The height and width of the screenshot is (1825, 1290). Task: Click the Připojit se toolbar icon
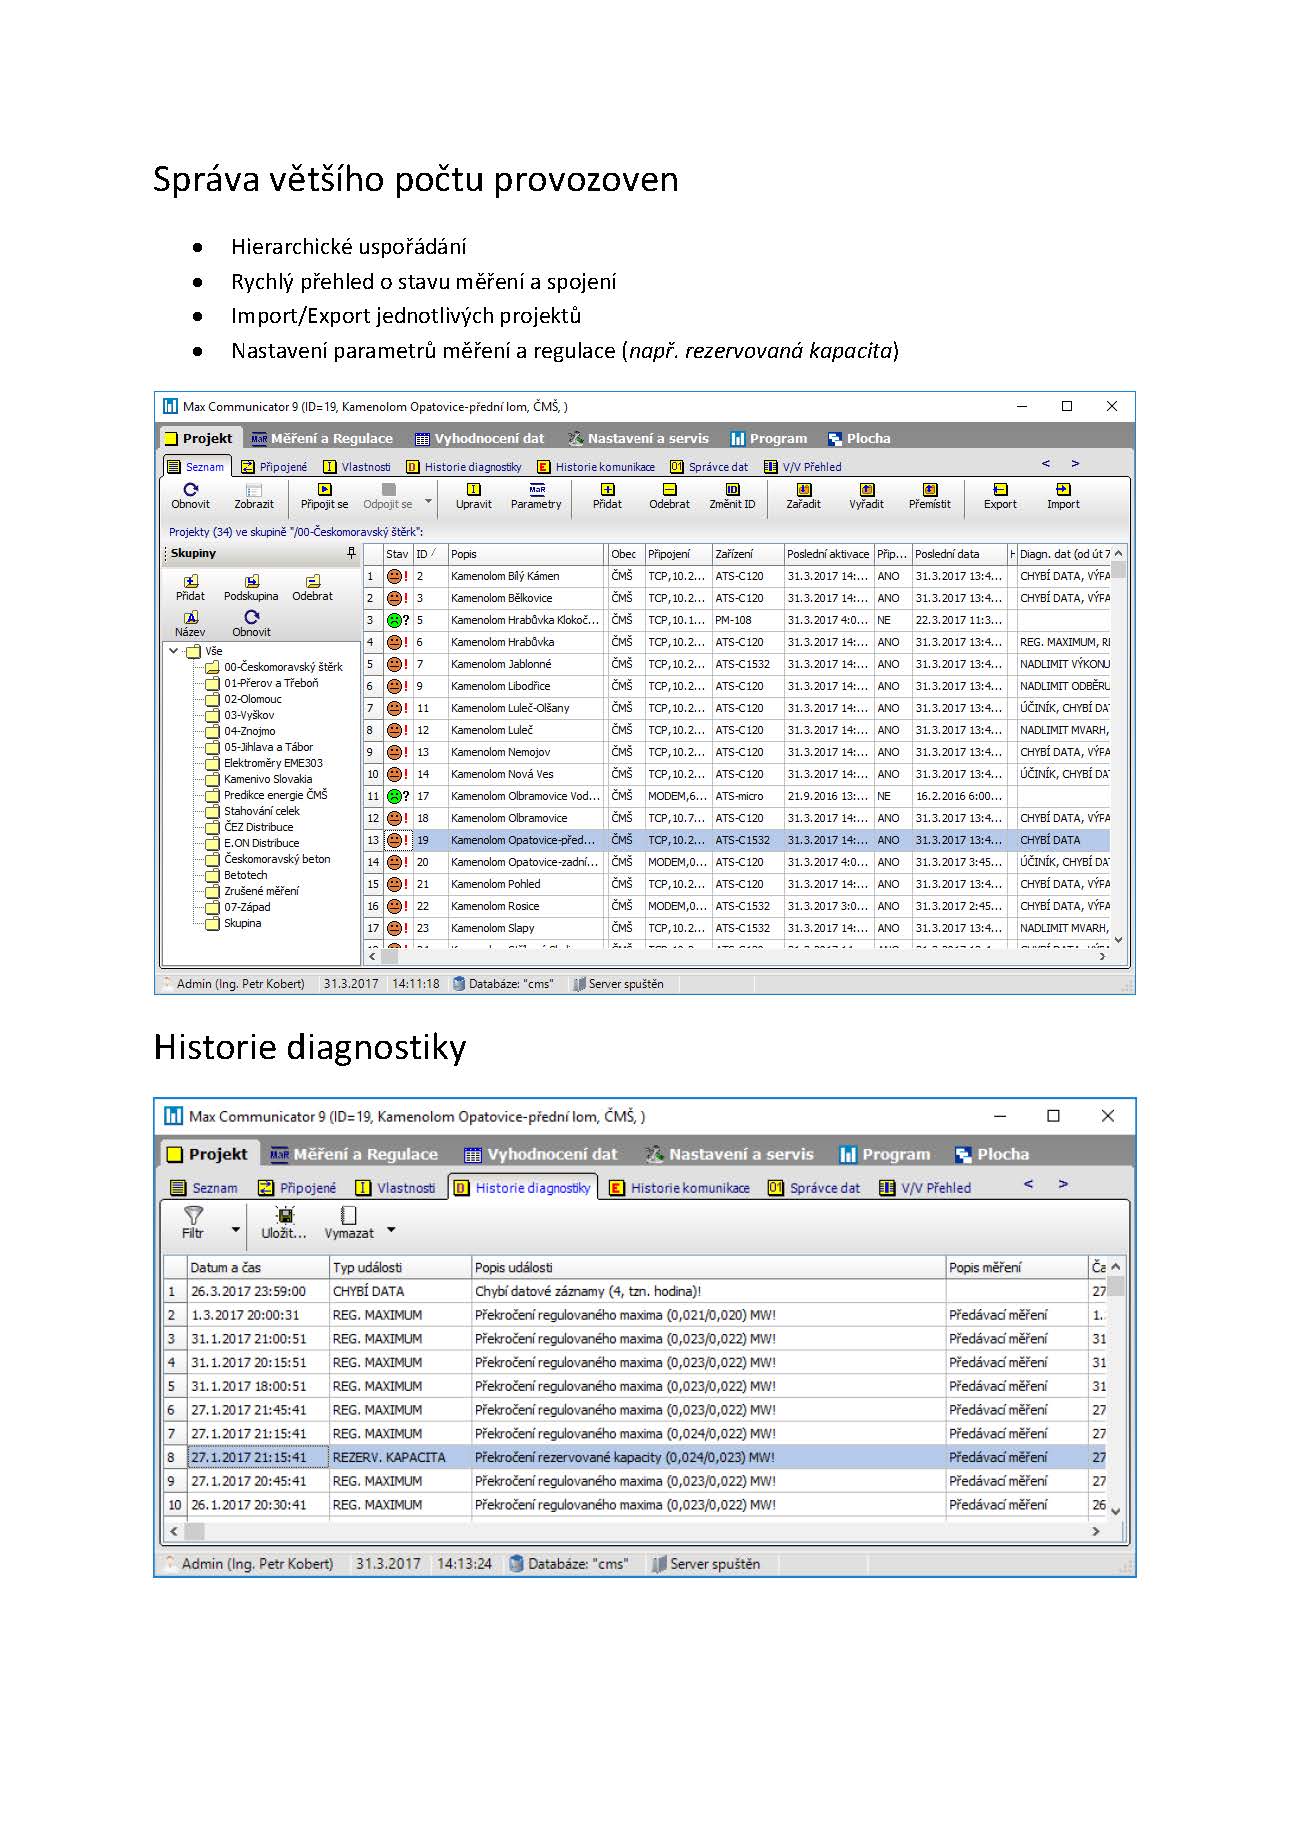click(x=324, y=496)
